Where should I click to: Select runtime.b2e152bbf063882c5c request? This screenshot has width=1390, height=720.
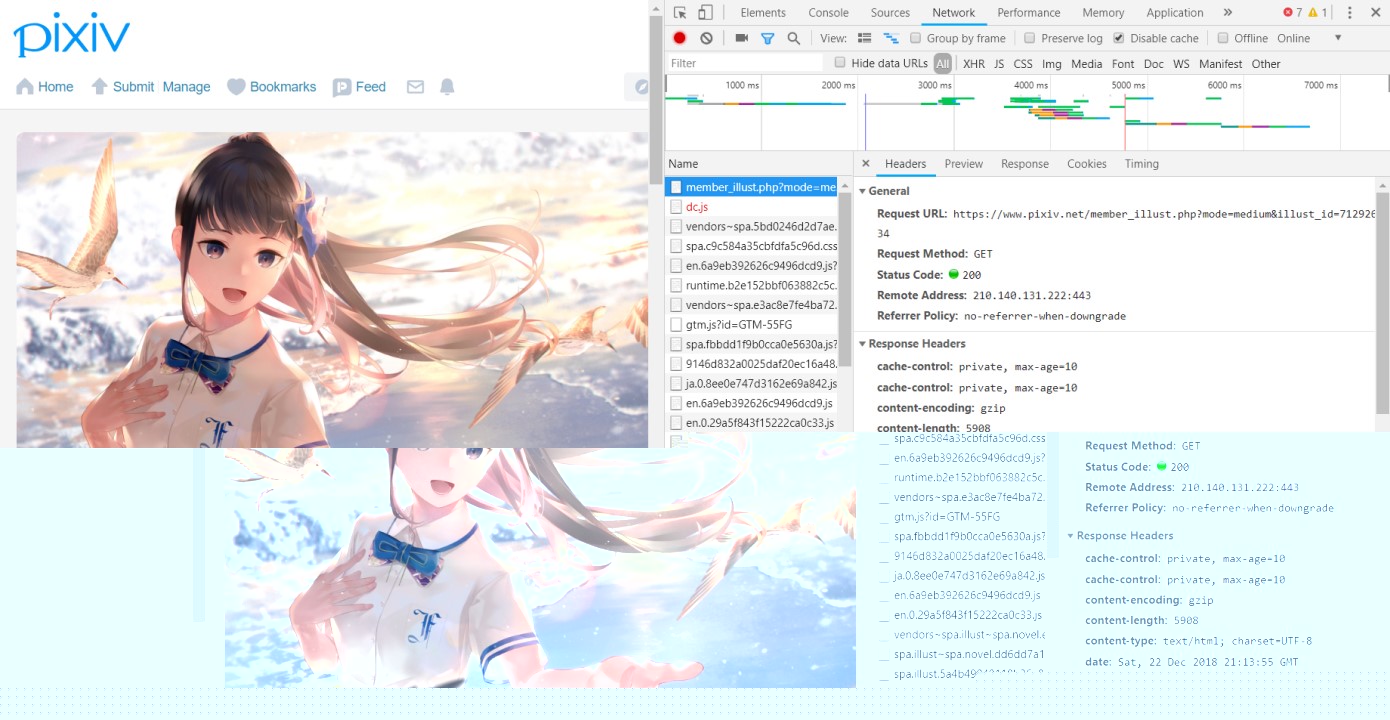751,285
